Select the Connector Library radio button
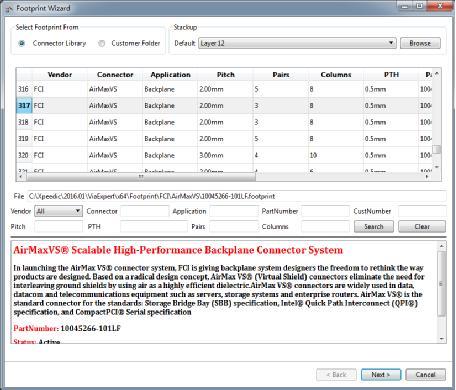Viewport: 456px width, 390px height. (22, 43)
